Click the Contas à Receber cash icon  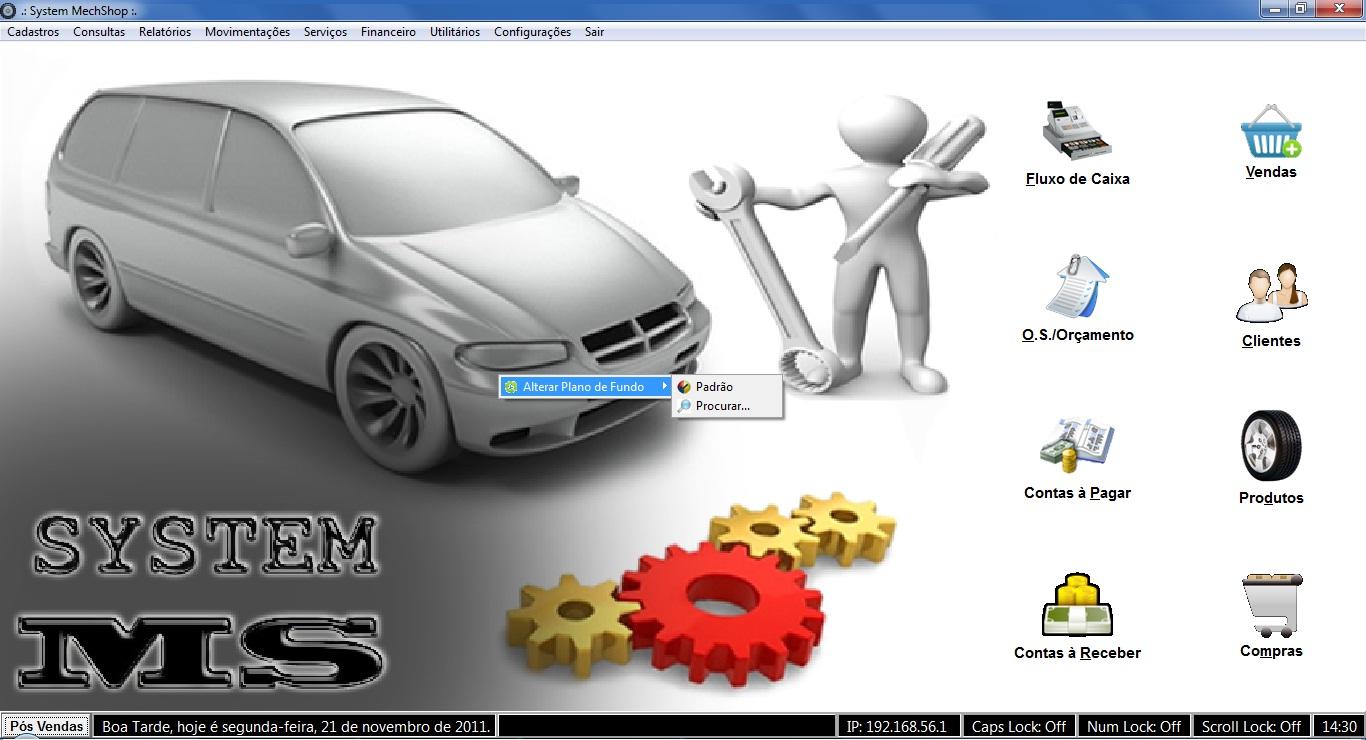[x=1077, y=605]
